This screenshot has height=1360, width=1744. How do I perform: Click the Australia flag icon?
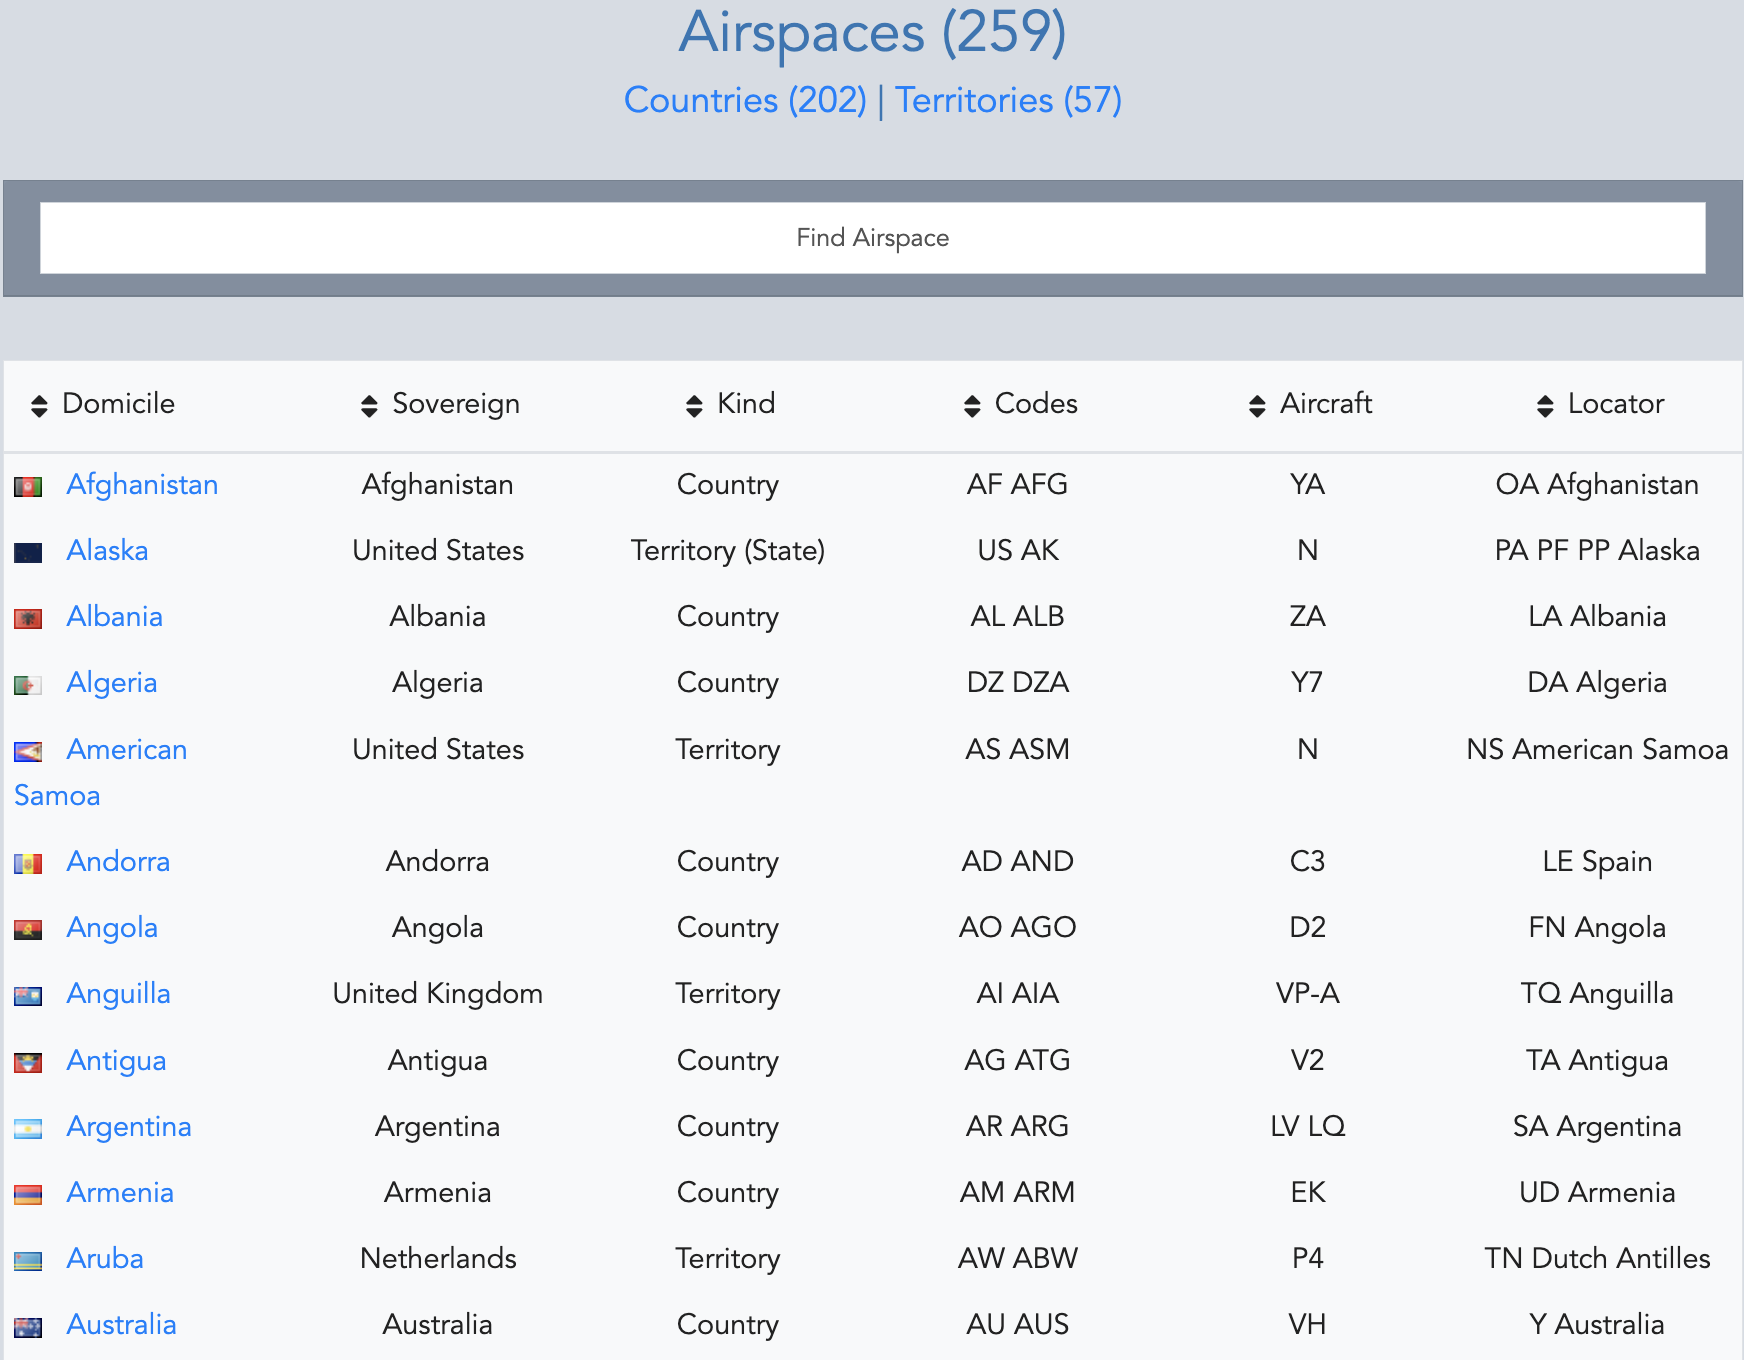coord(28,1324)
